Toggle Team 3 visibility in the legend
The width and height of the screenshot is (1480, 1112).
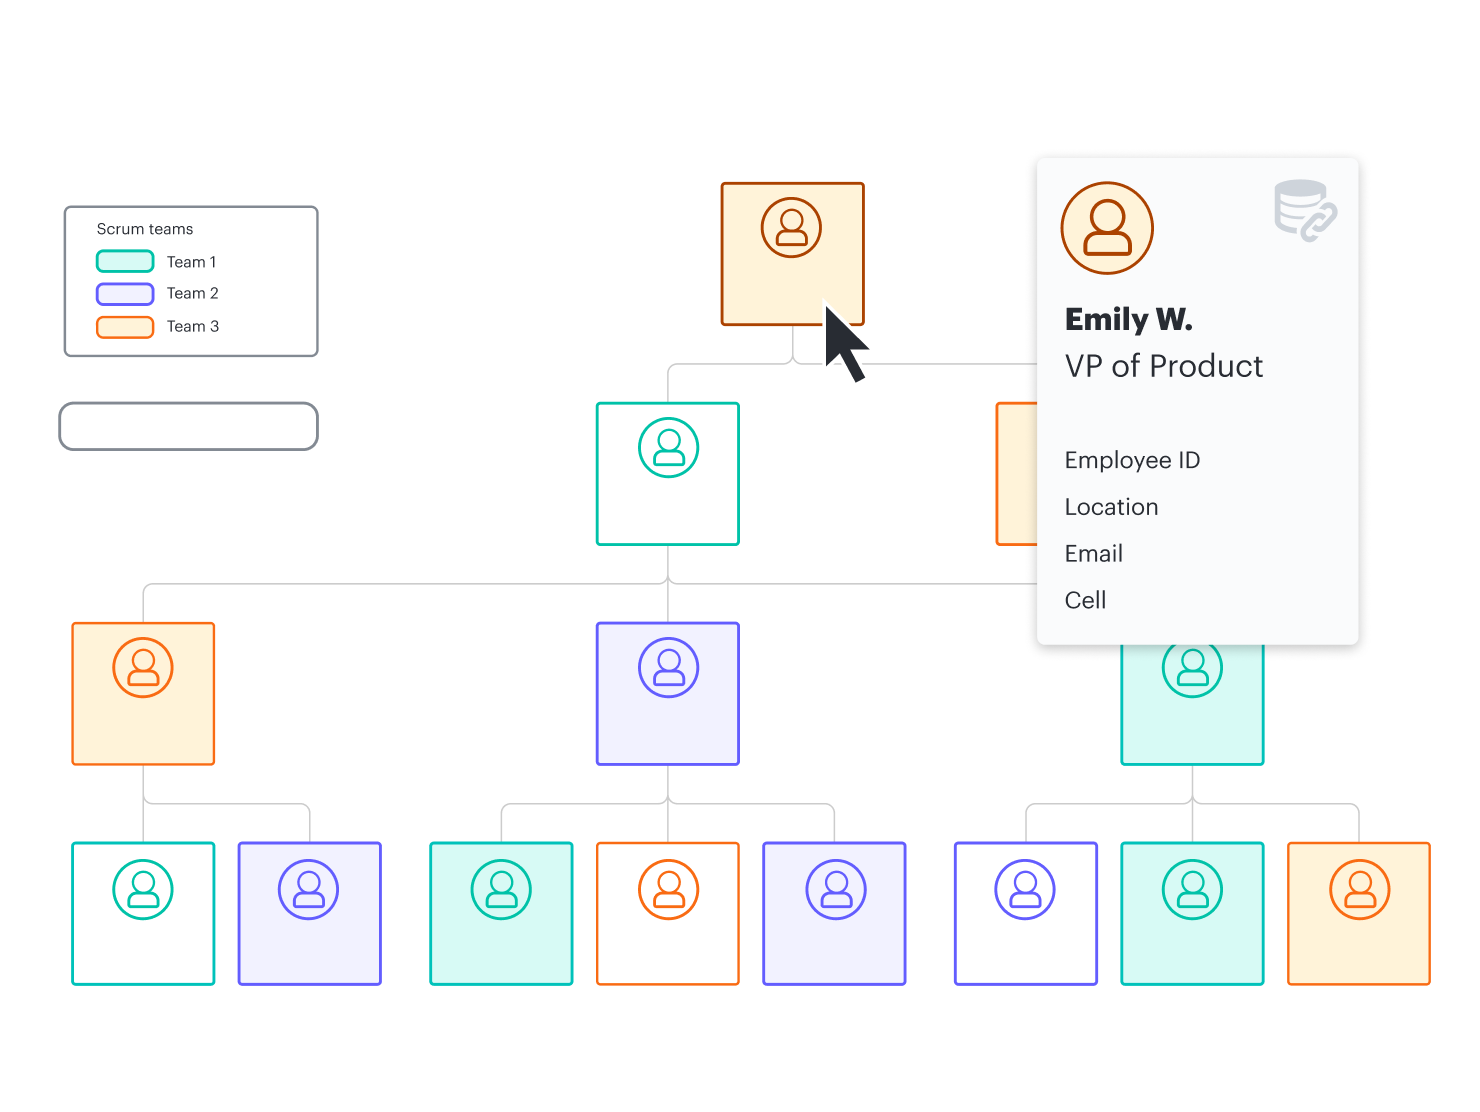coord(124,326)
